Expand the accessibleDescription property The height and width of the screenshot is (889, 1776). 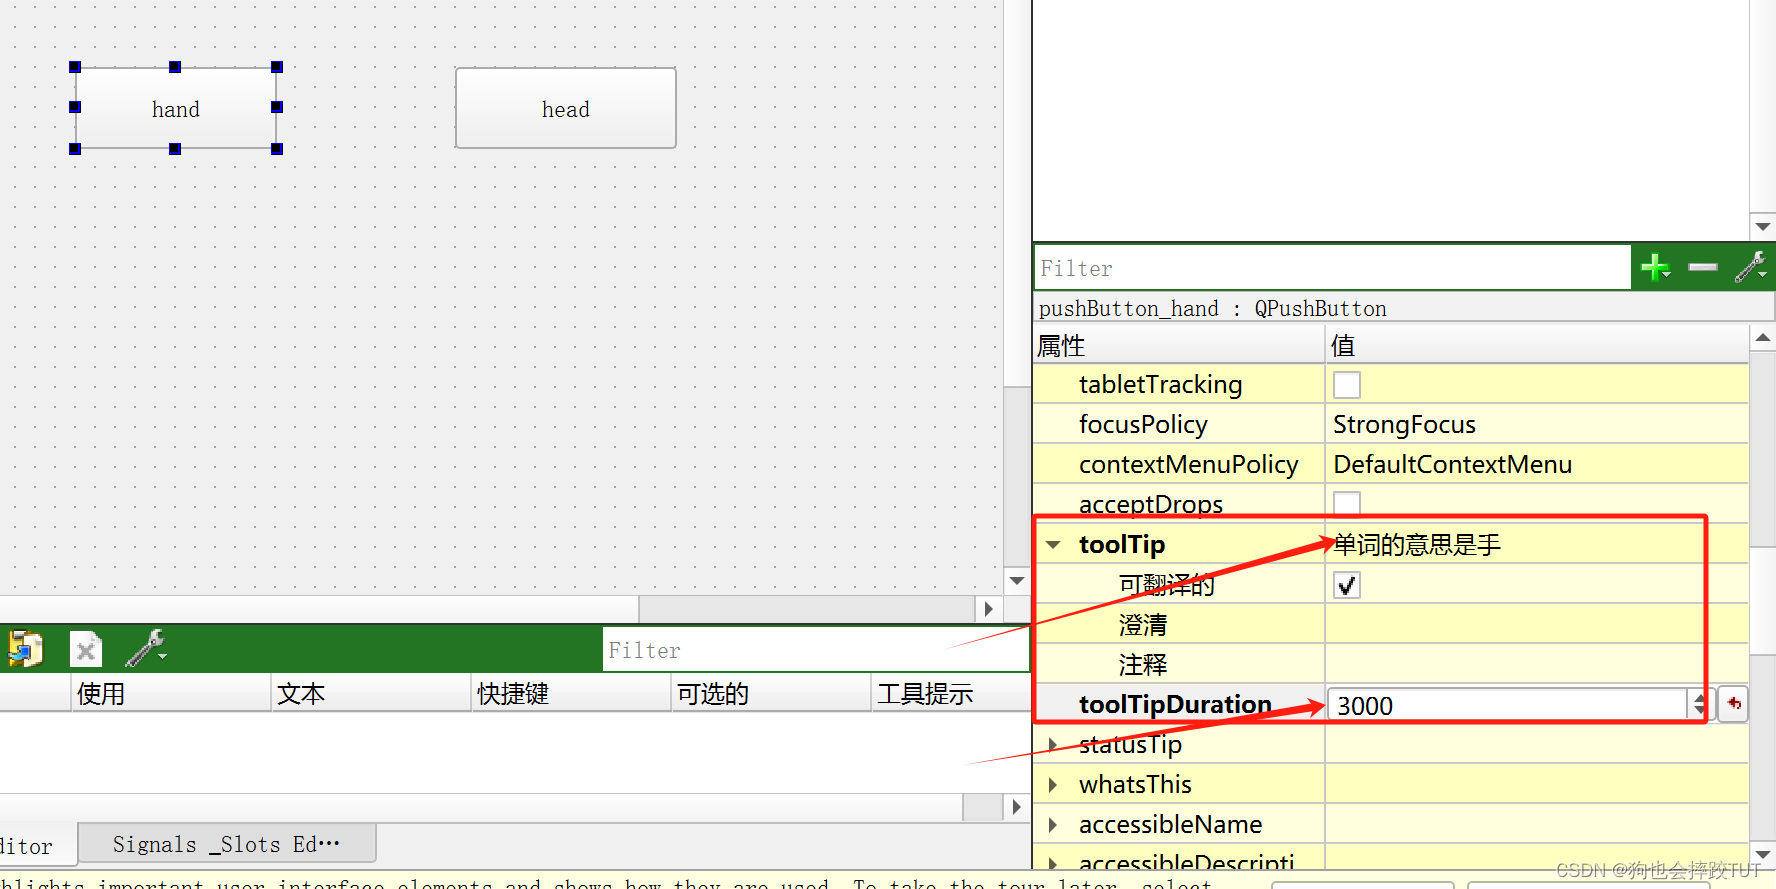(1053, 862)
